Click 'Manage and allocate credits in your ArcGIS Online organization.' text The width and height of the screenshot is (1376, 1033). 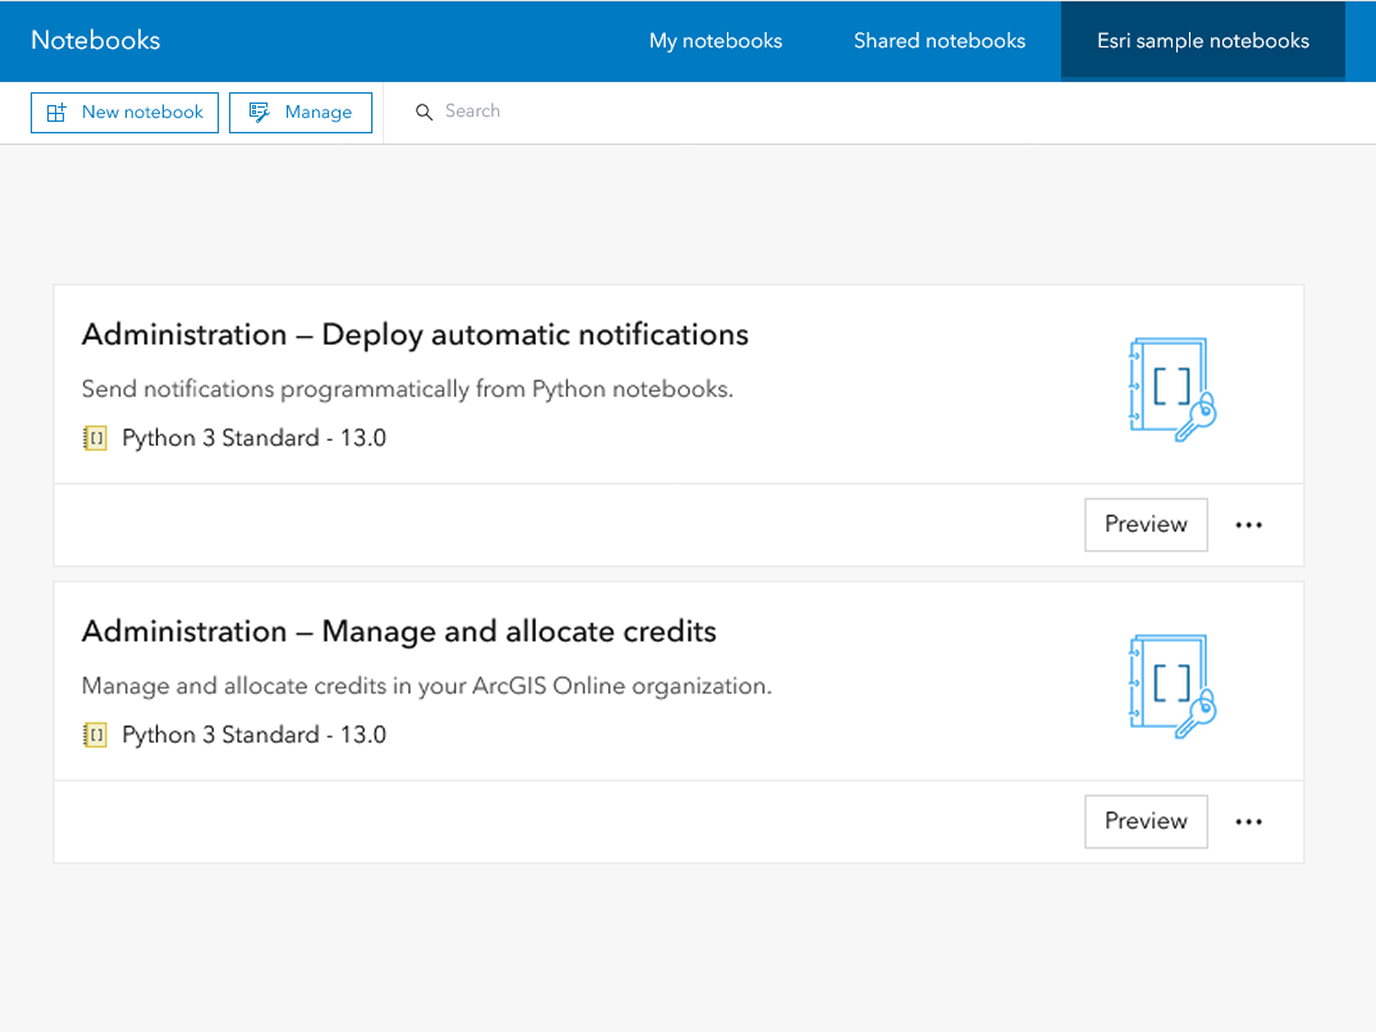[x=427, y=686]
